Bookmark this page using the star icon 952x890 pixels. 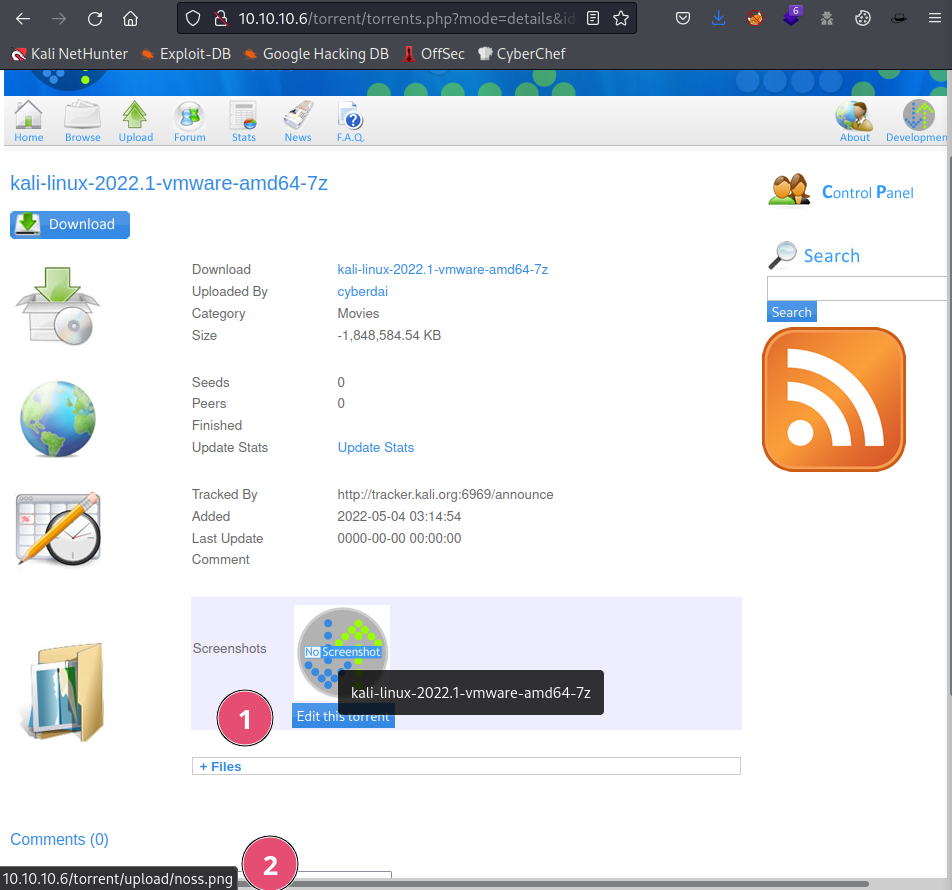pos(621,18)
